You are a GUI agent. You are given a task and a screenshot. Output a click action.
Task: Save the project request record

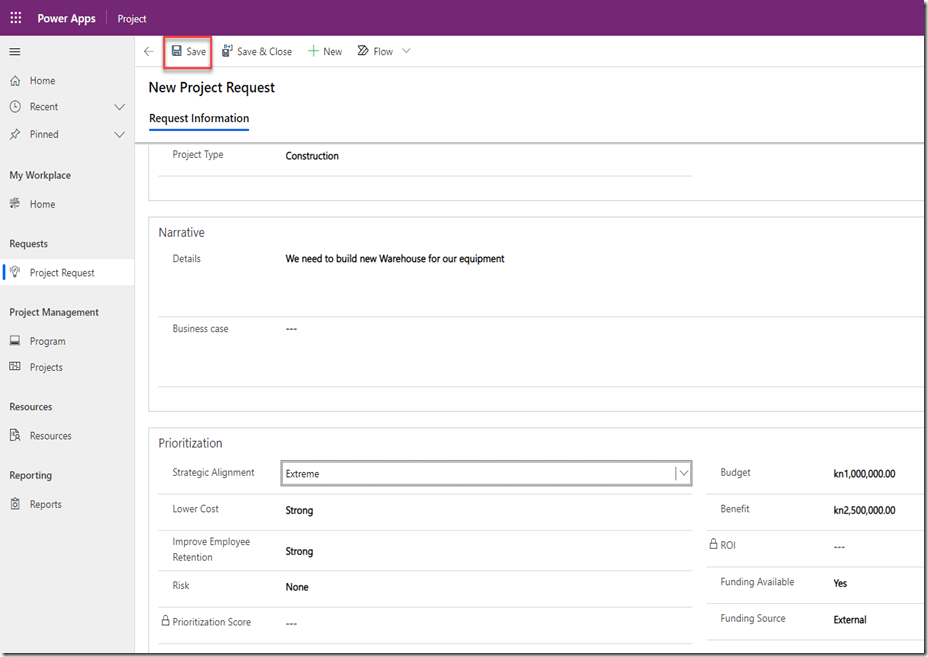[x=188, y=52]
